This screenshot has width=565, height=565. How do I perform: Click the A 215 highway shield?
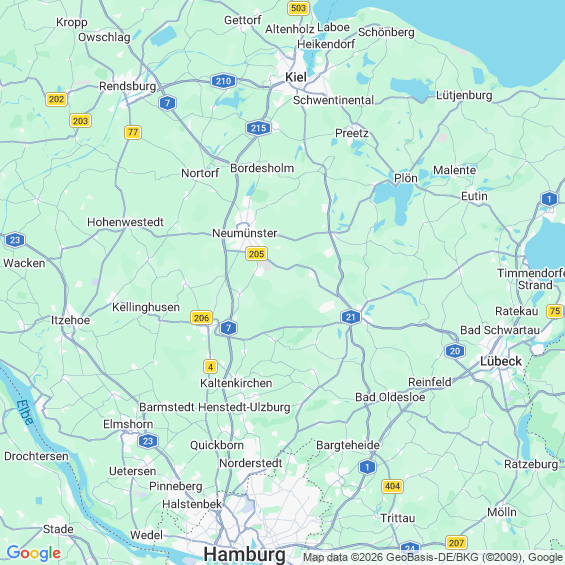pos(258,128)
